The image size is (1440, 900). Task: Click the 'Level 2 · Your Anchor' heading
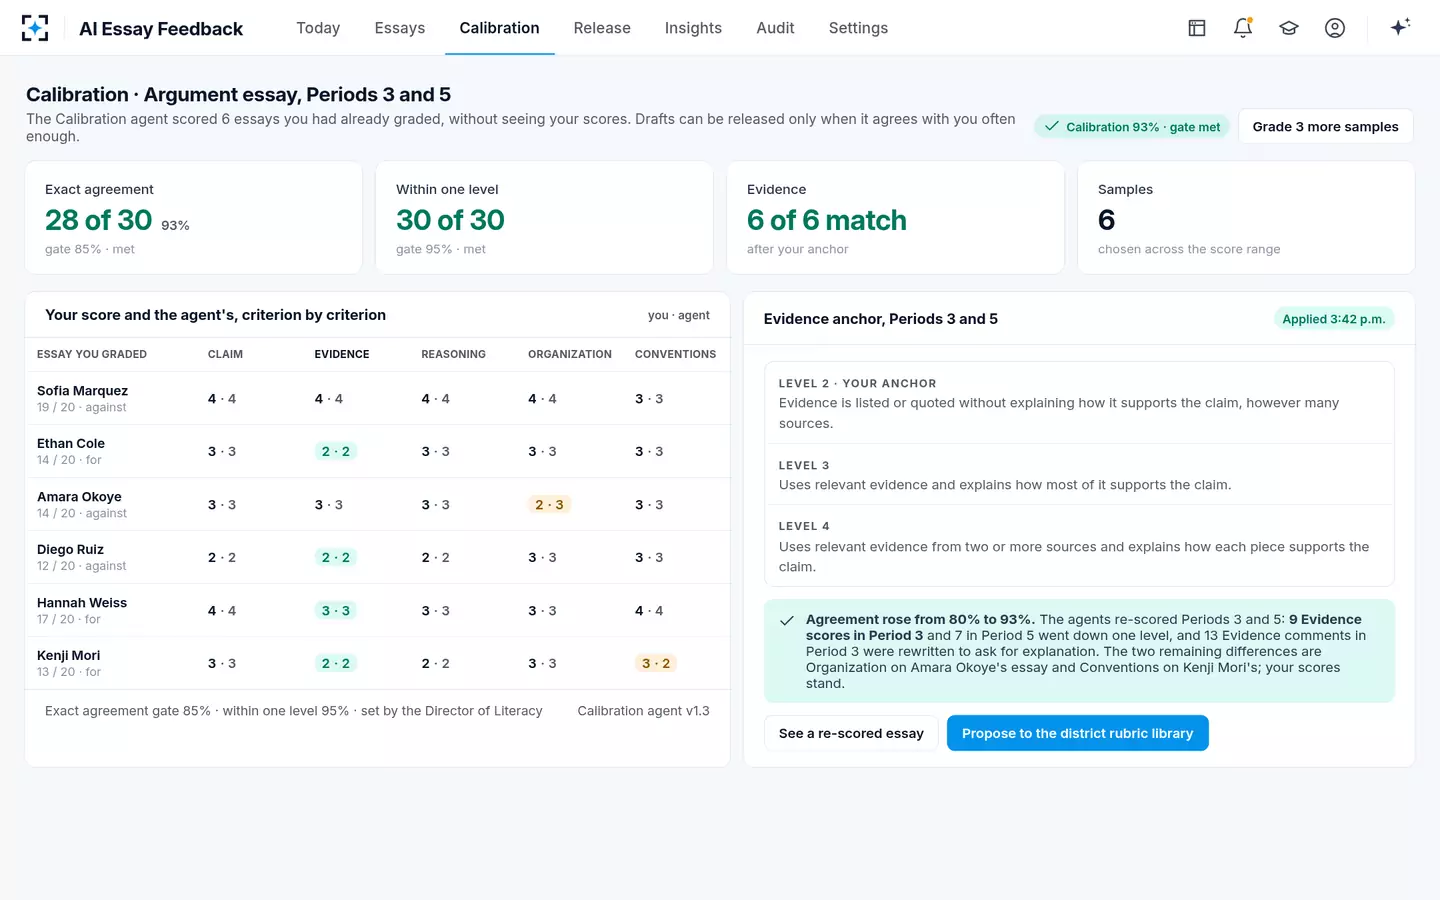pyautogui.click(x=858, y=383)
